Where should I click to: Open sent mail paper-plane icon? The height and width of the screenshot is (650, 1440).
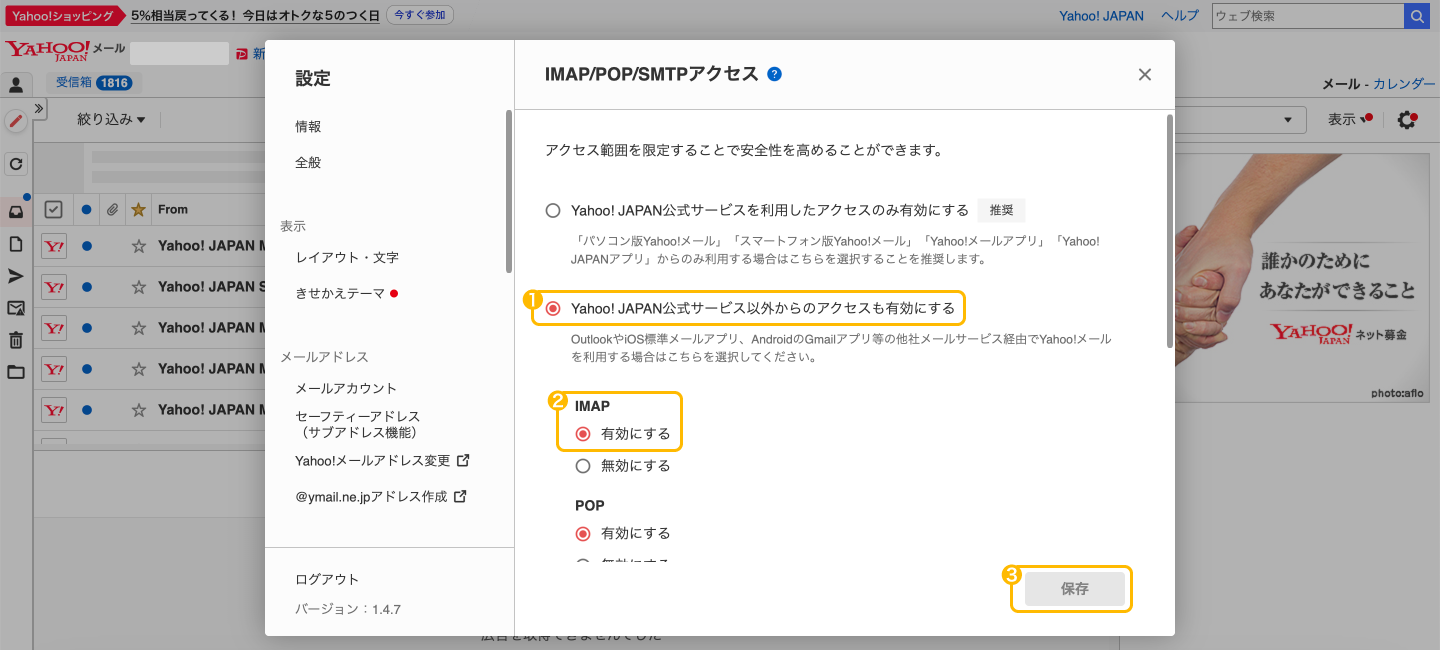tap(16, 276)
